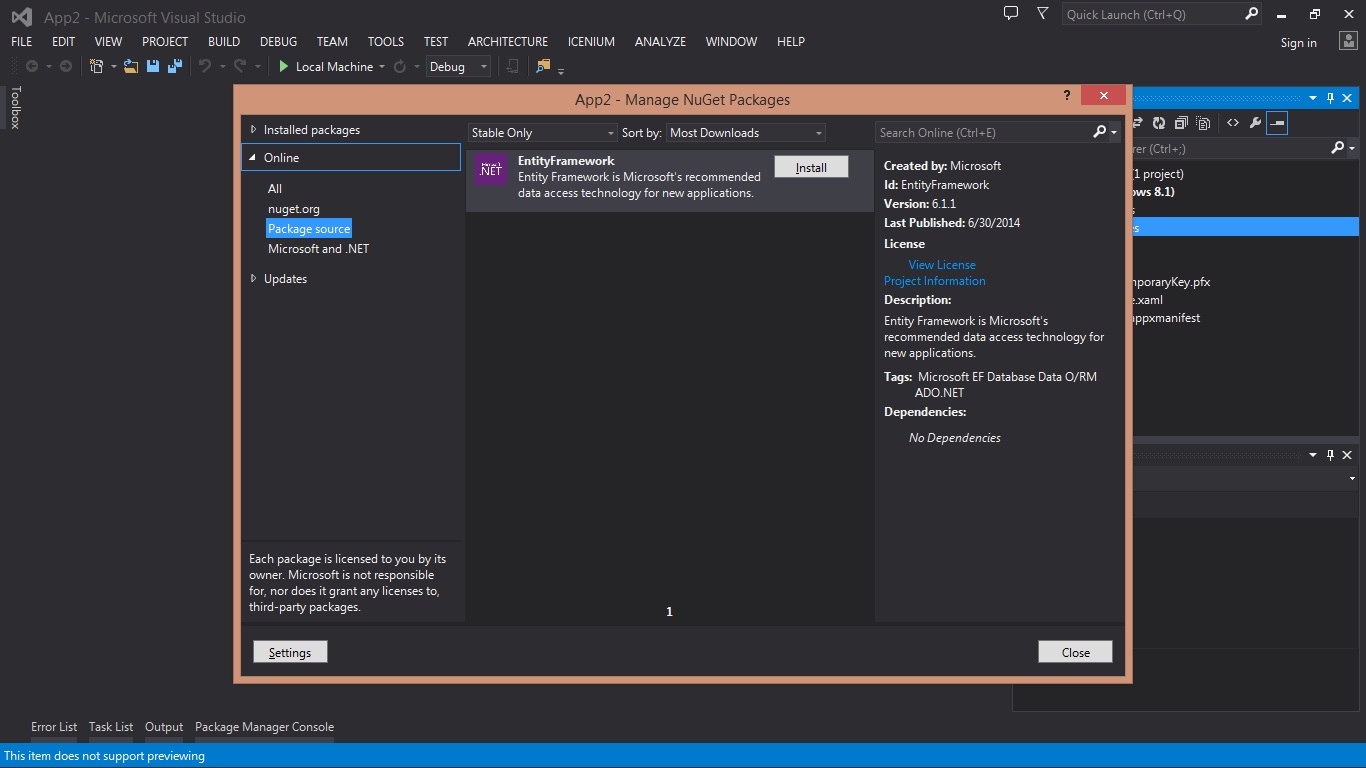Open the Debug configuration dropdown
This screenshot has width=1366, height=768.
point(458,67)
